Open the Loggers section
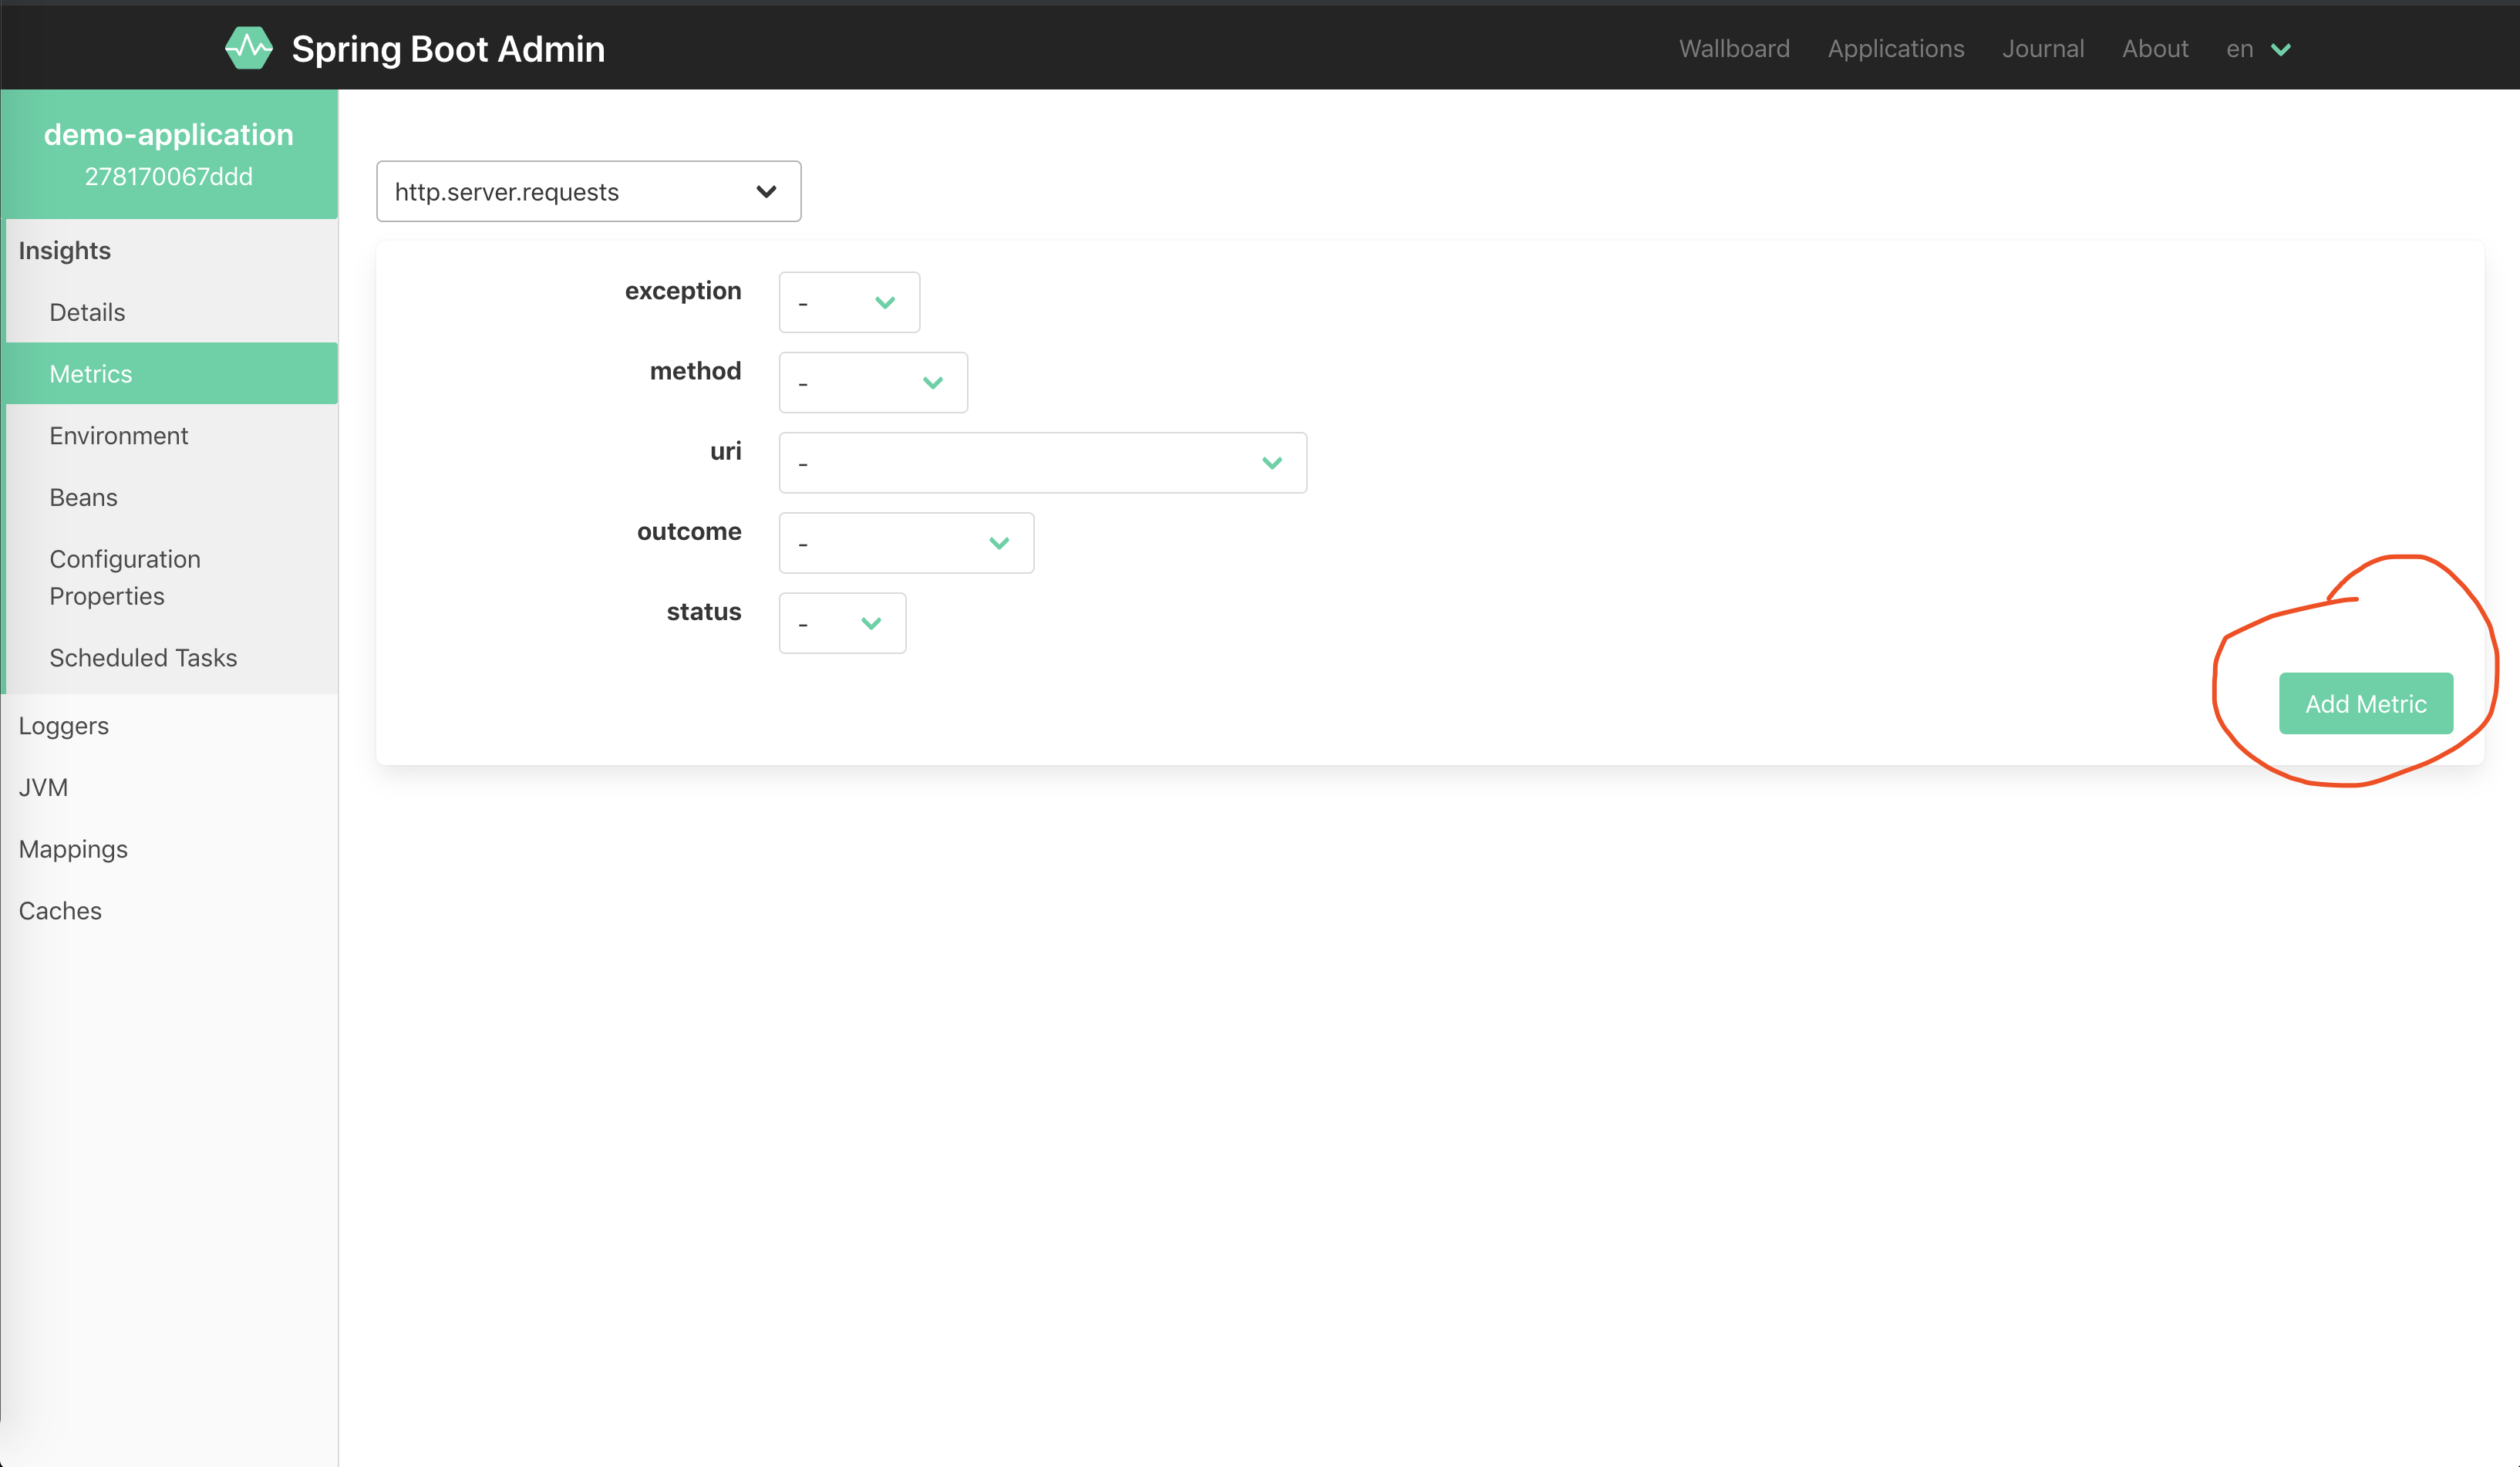2520x1467 pixels. pos(63,726)
